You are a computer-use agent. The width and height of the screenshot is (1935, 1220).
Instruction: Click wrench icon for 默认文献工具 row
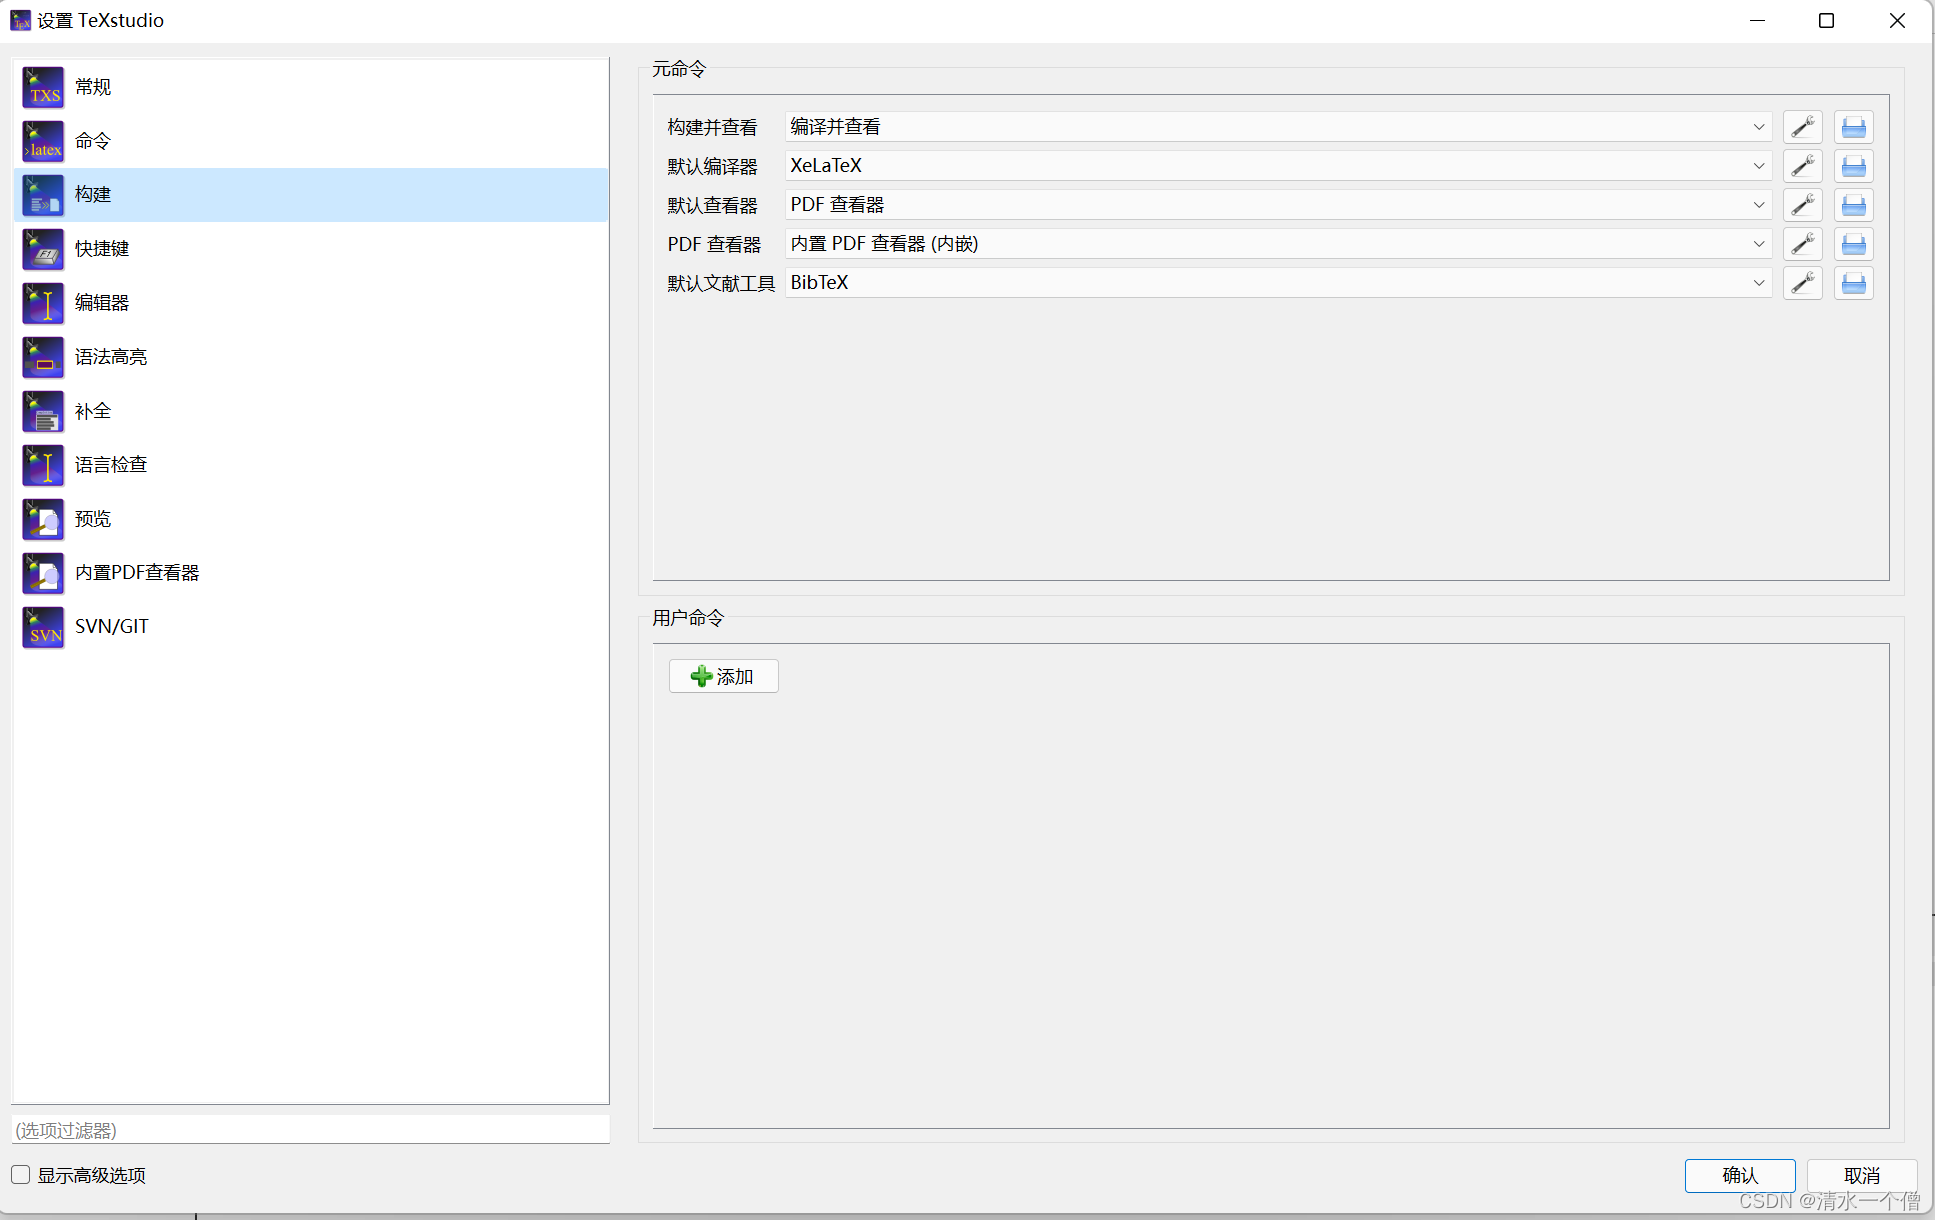pos(1802,283)
